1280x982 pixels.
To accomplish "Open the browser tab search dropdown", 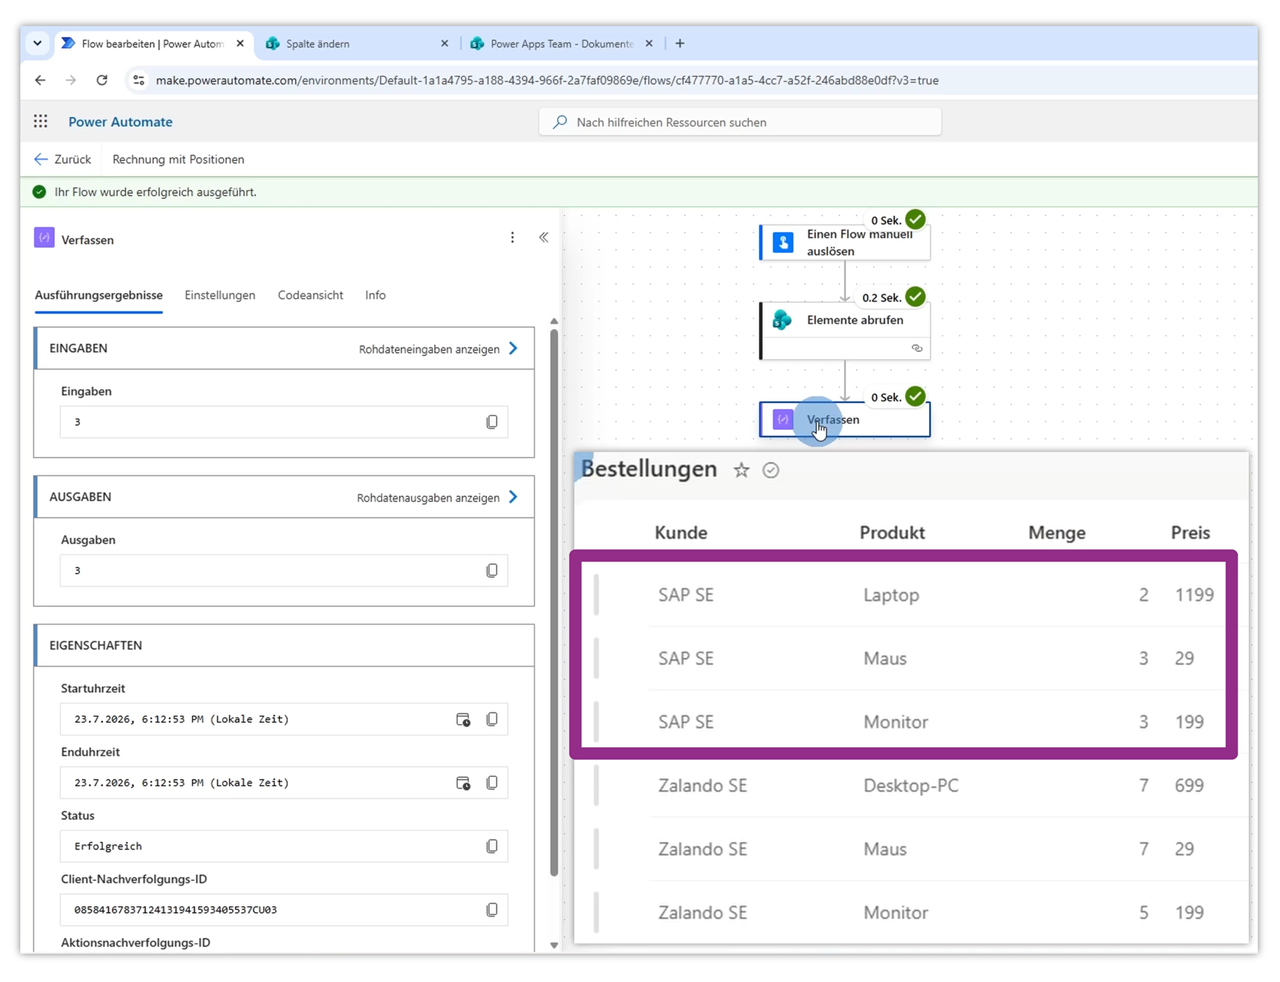I will tap(37, 43).
